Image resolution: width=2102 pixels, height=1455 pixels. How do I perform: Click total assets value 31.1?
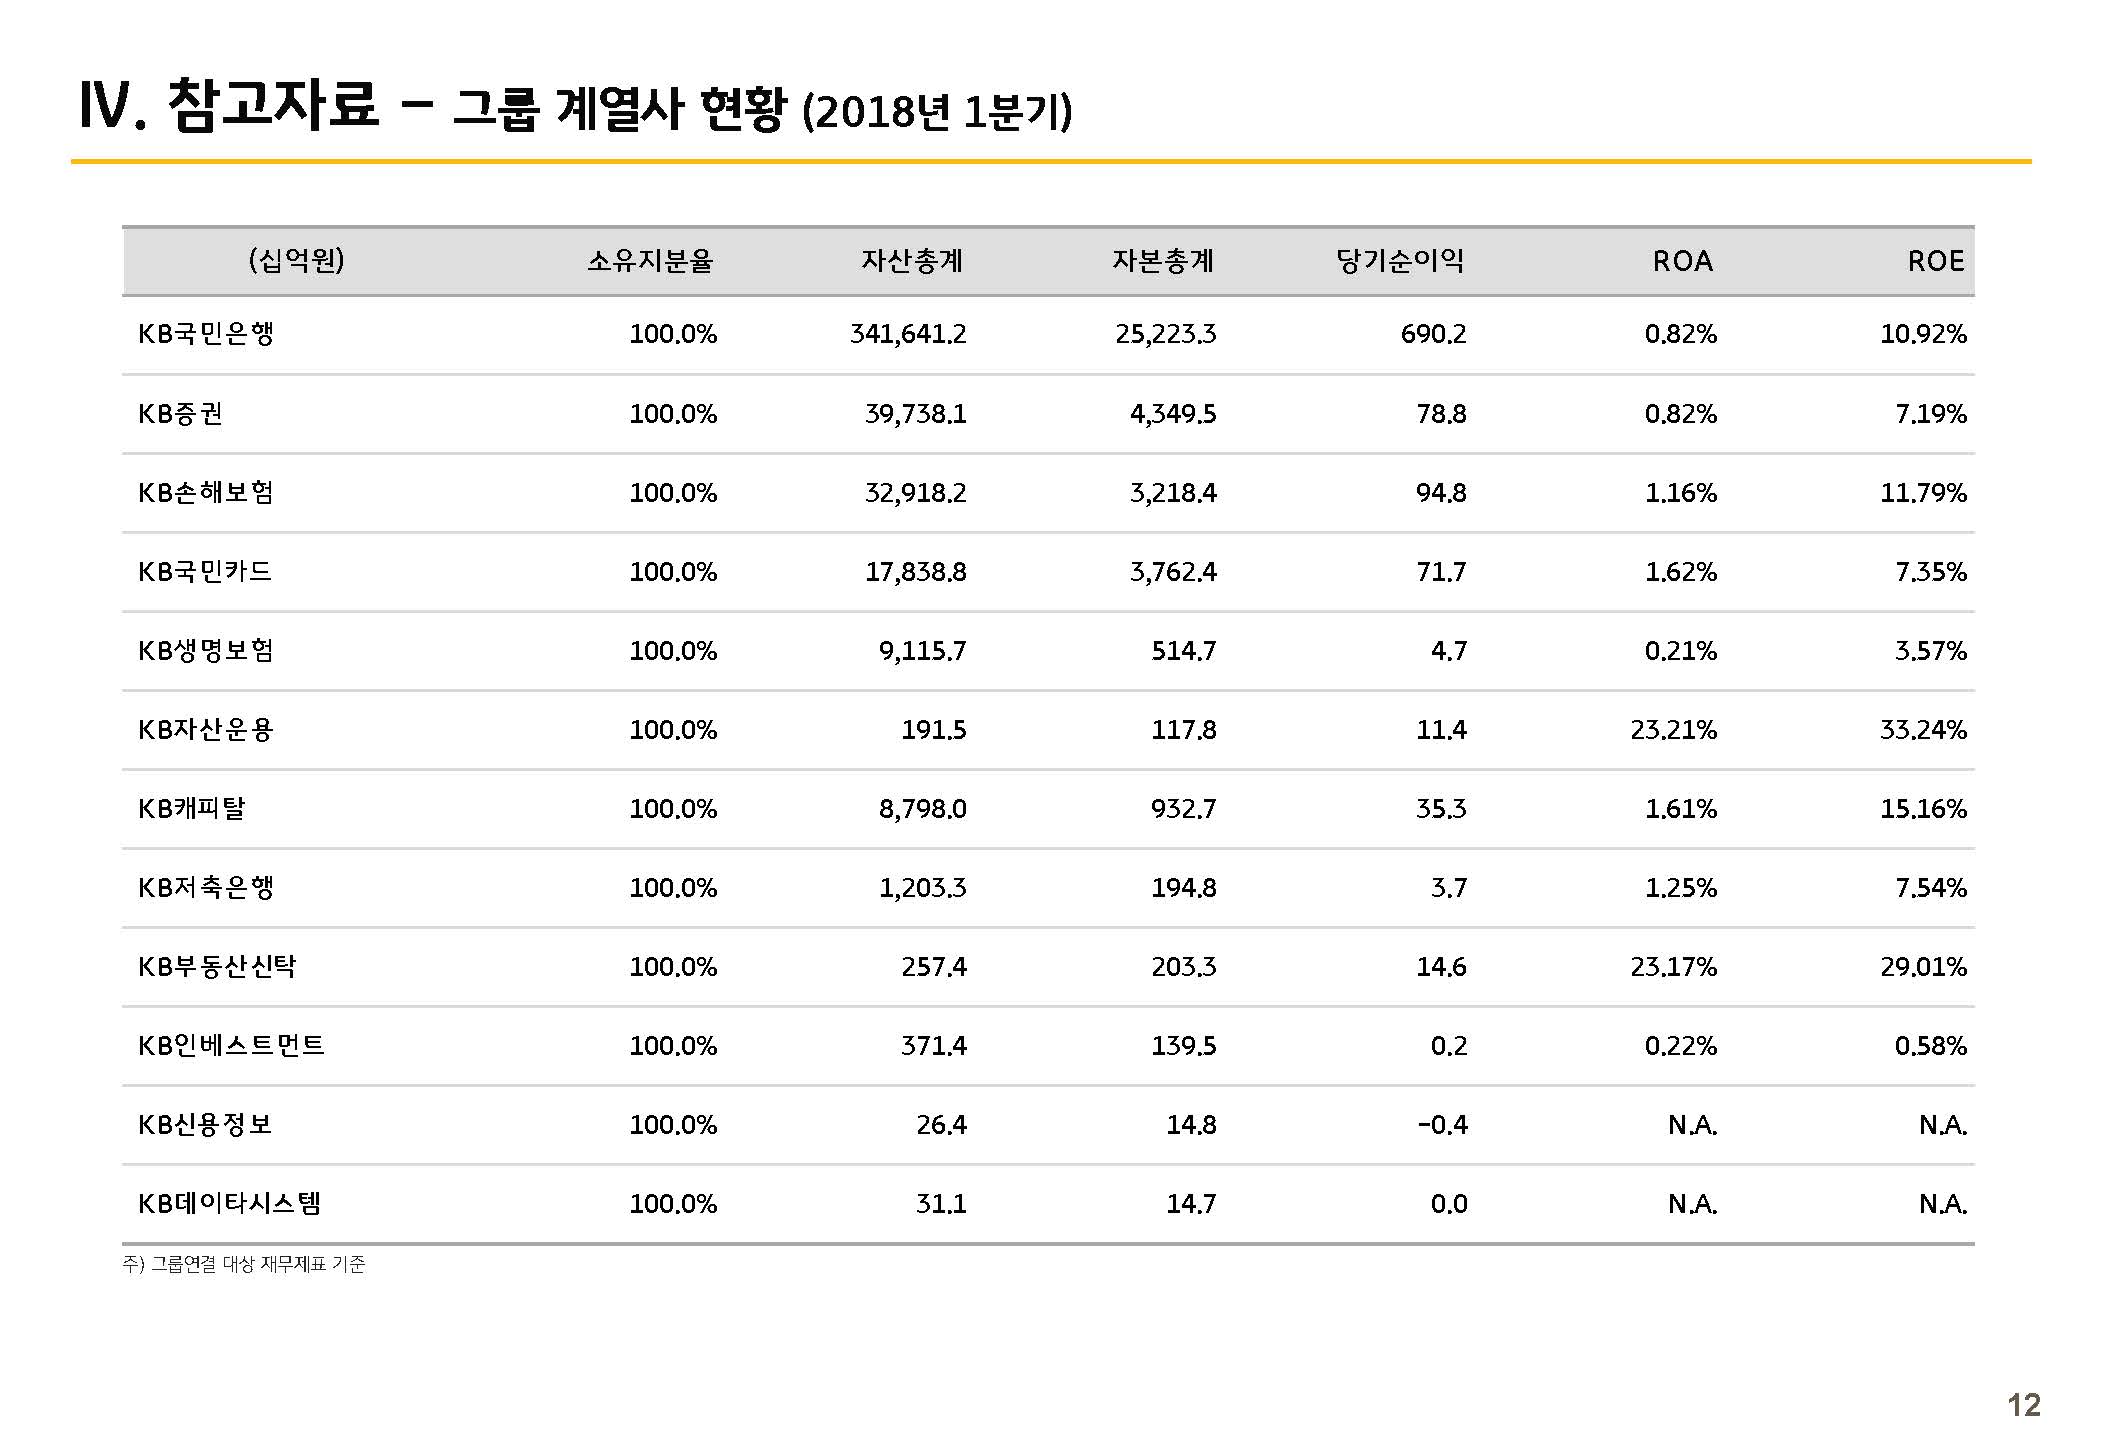(942, 1204)
